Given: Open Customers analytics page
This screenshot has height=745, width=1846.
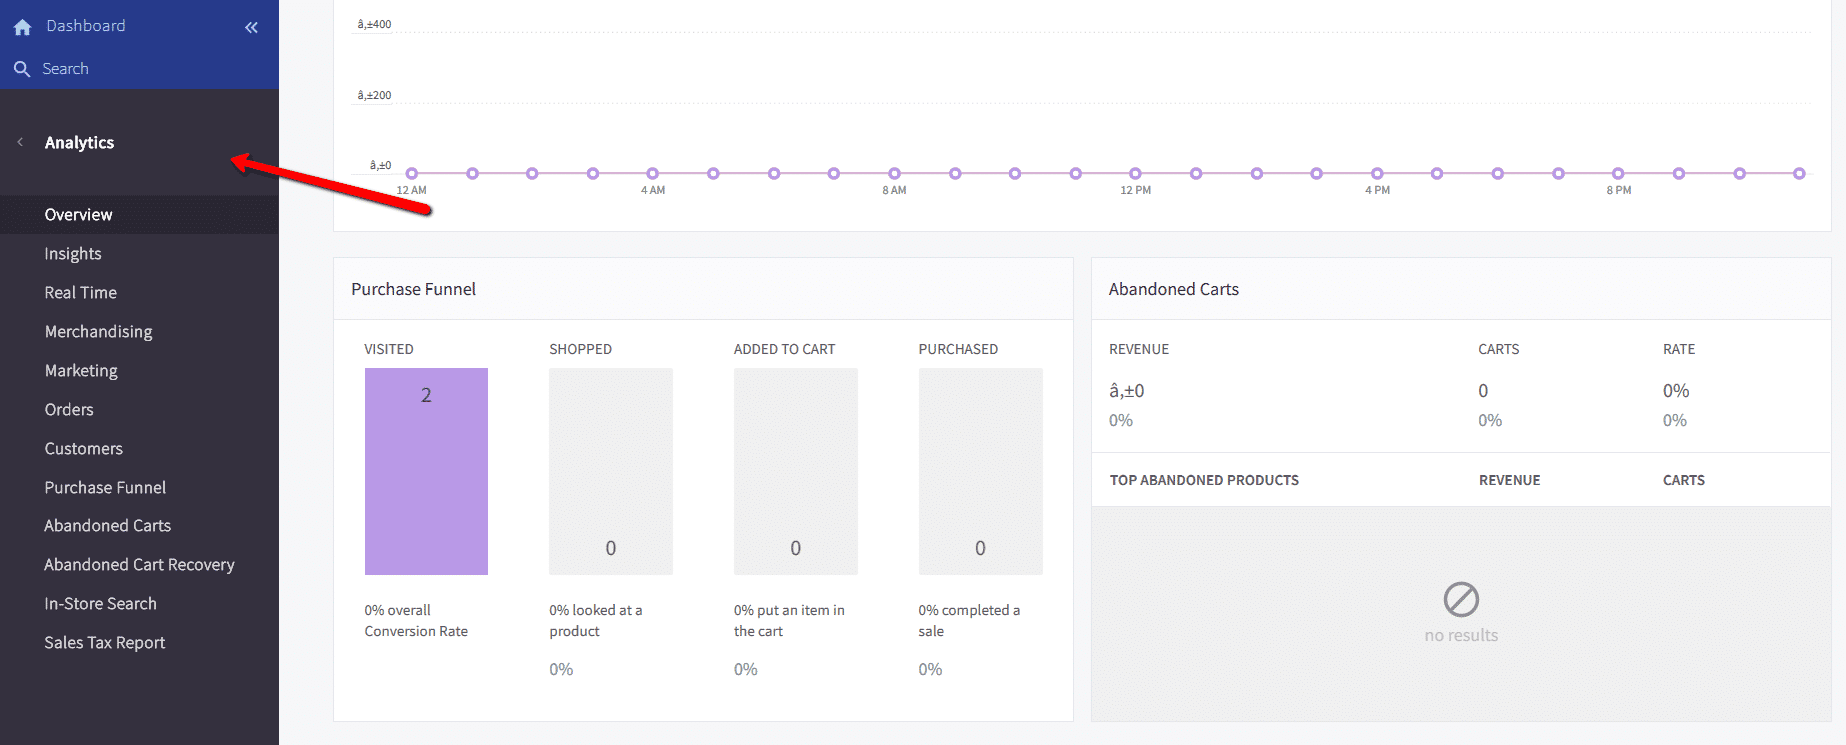Looking at the screenshot, I should pyautogui.click(x=83, y=449).
